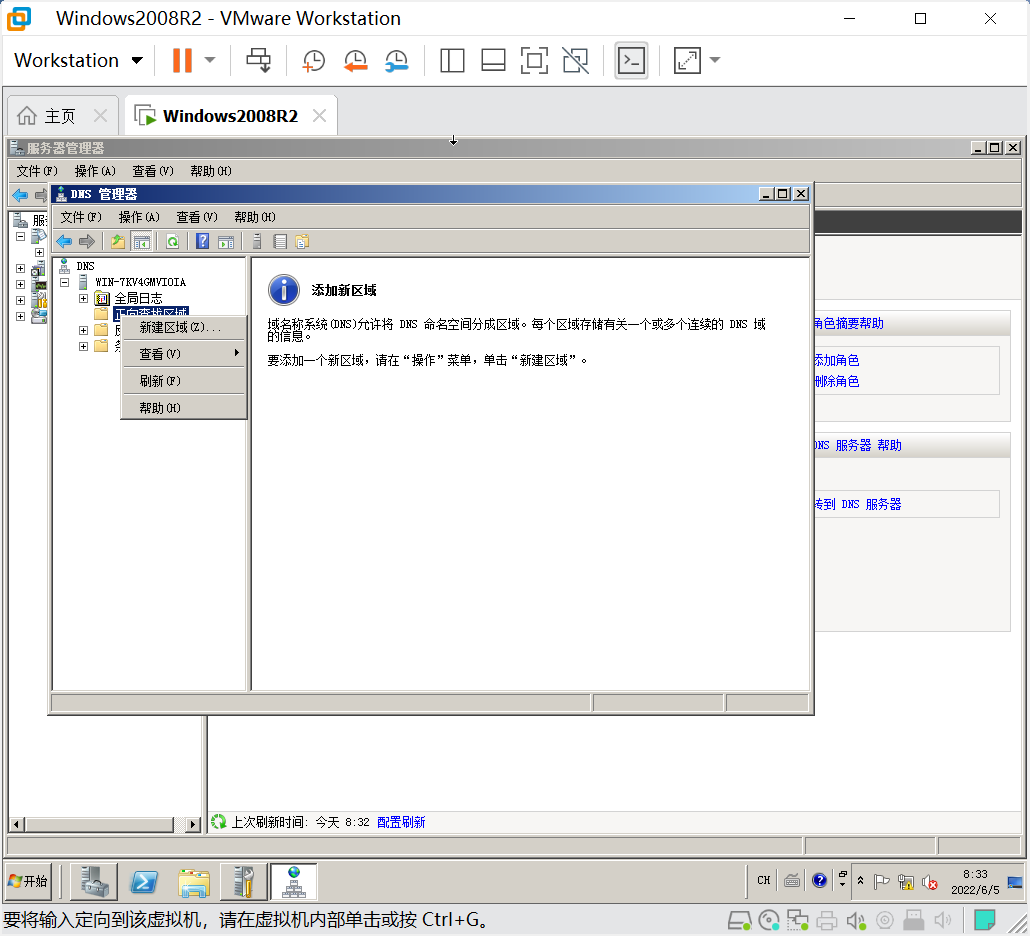Switch to the 主页 tab

(60, 116)
